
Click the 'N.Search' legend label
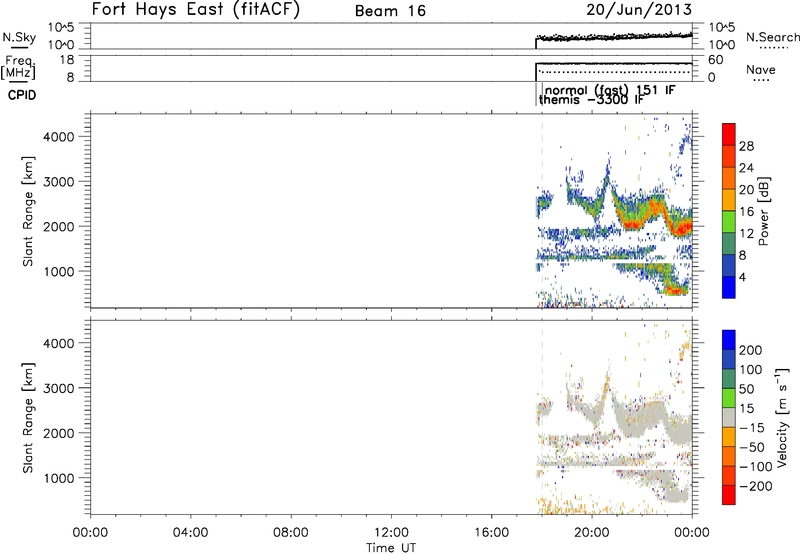point(772,37)
